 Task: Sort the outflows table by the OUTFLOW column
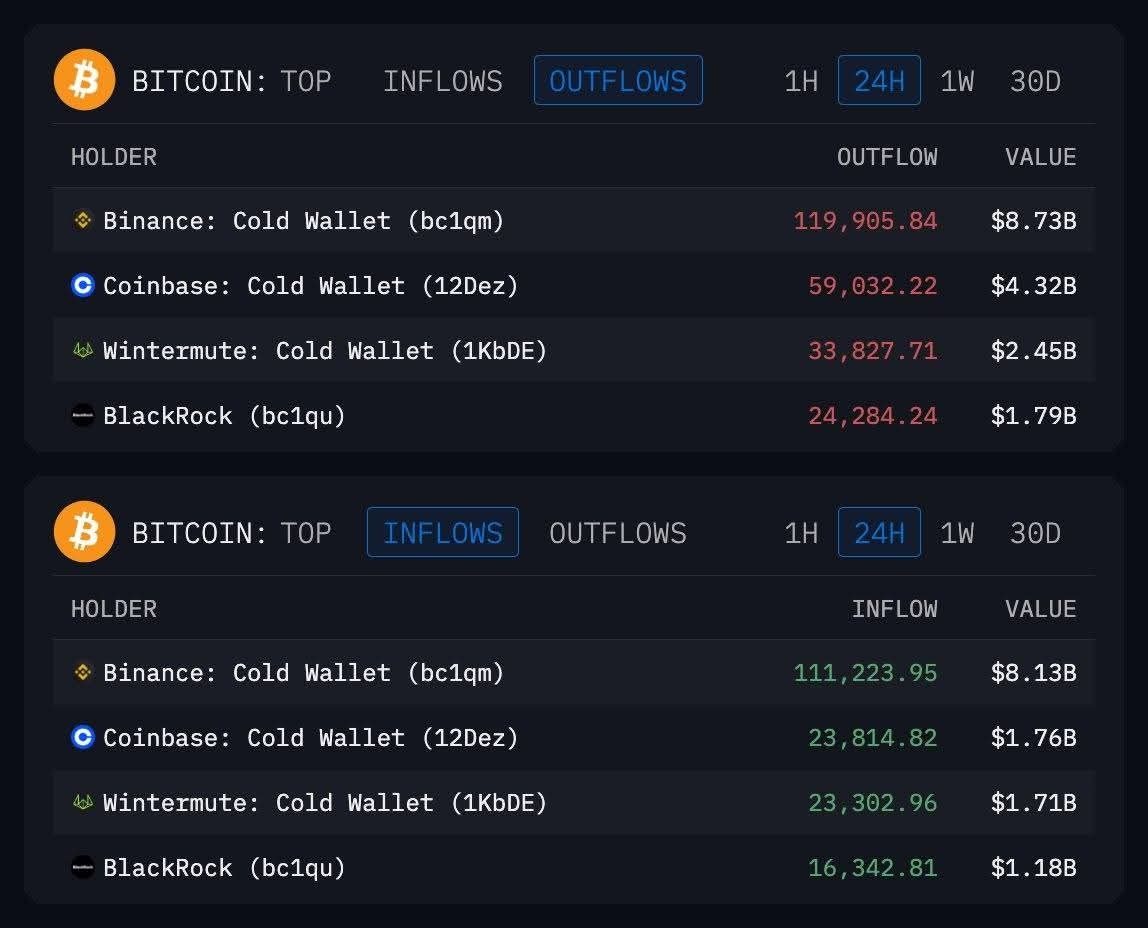(887, 157)
